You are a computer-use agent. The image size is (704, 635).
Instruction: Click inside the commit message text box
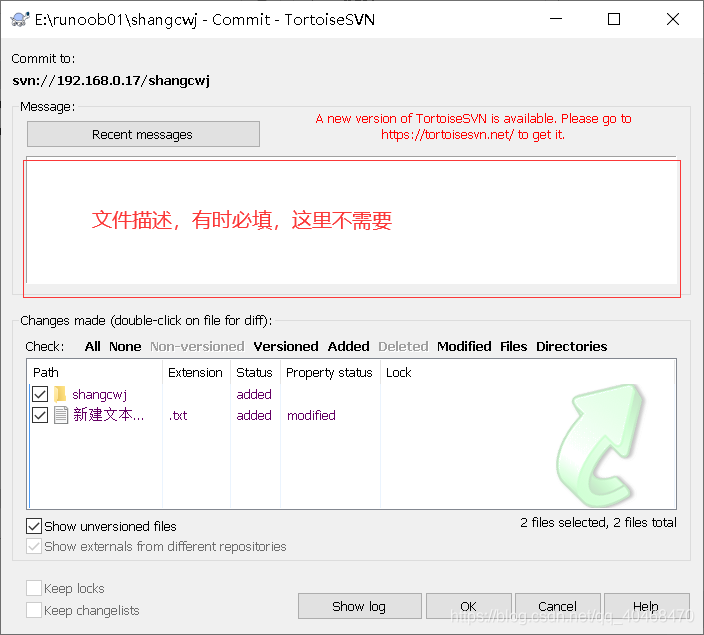pyautogui.click(x=352, y=220)
